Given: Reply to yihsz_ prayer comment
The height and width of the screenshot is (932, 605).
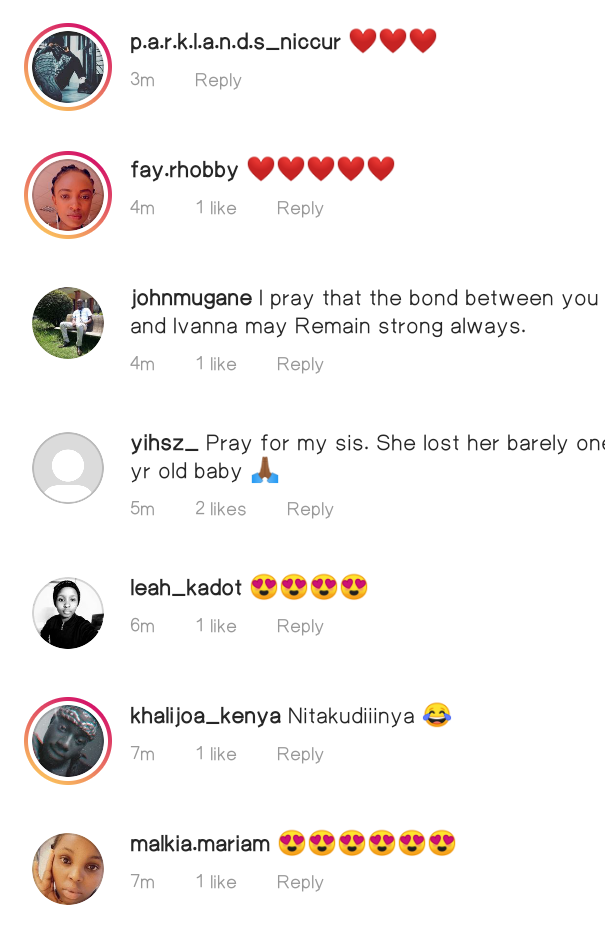Looking at the screenshot, I should click(310, 509).
